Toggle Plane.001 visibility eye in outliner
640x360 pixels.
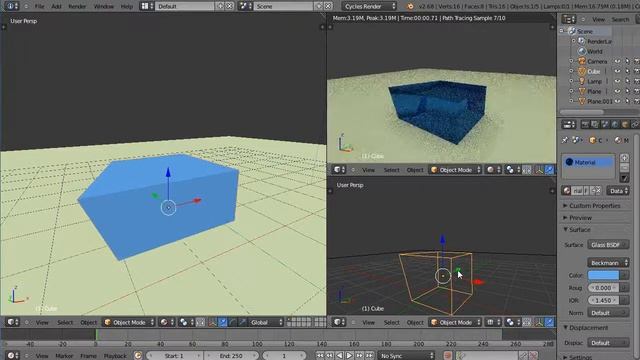click(x=617, y=101)
